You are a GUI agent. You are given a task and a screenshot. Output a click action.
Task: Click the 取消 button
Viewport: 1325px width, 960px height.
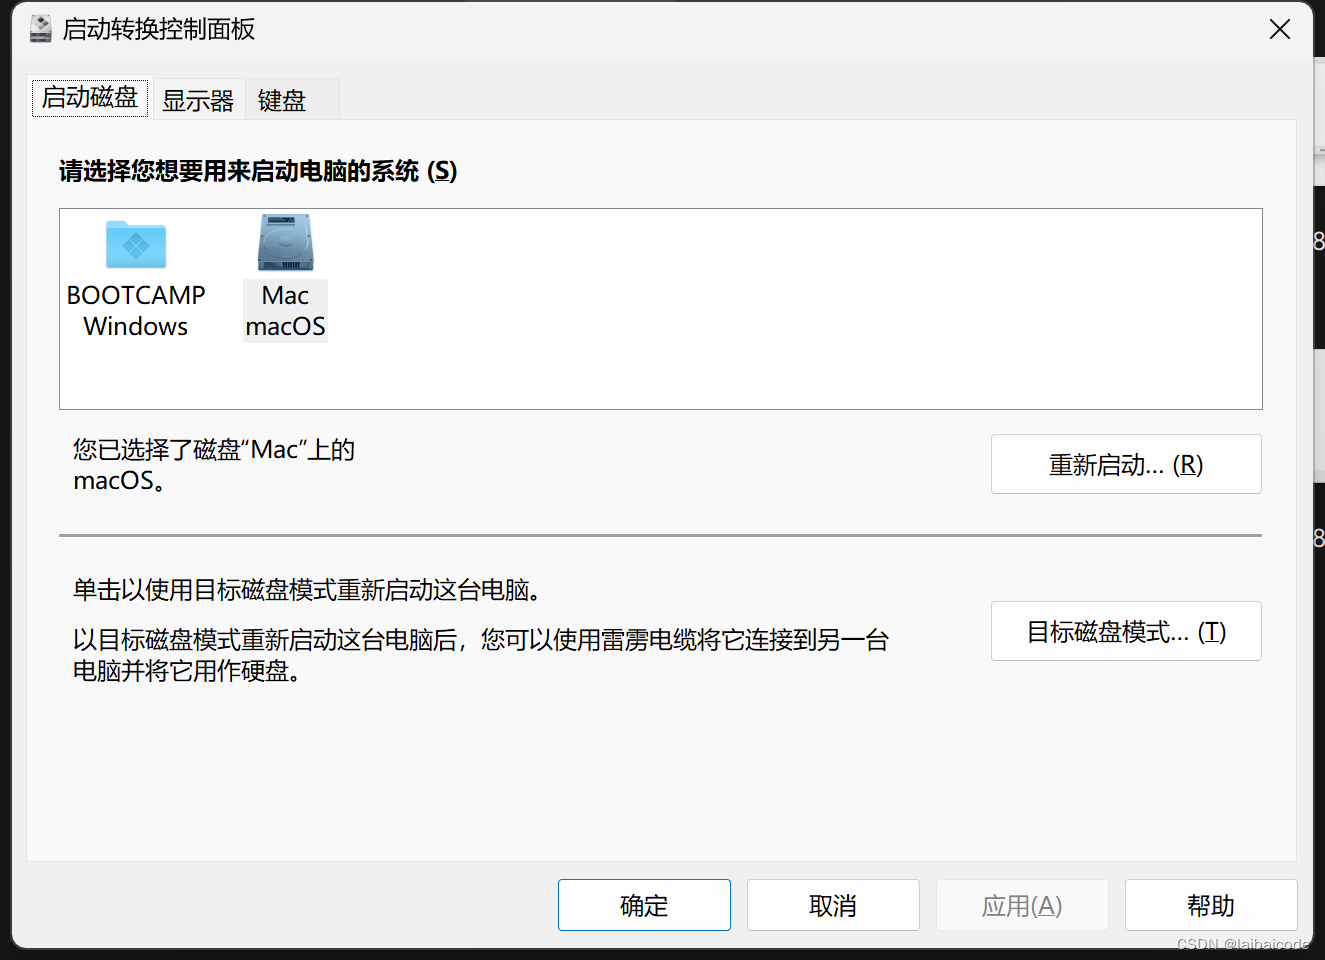pos(833,905)
